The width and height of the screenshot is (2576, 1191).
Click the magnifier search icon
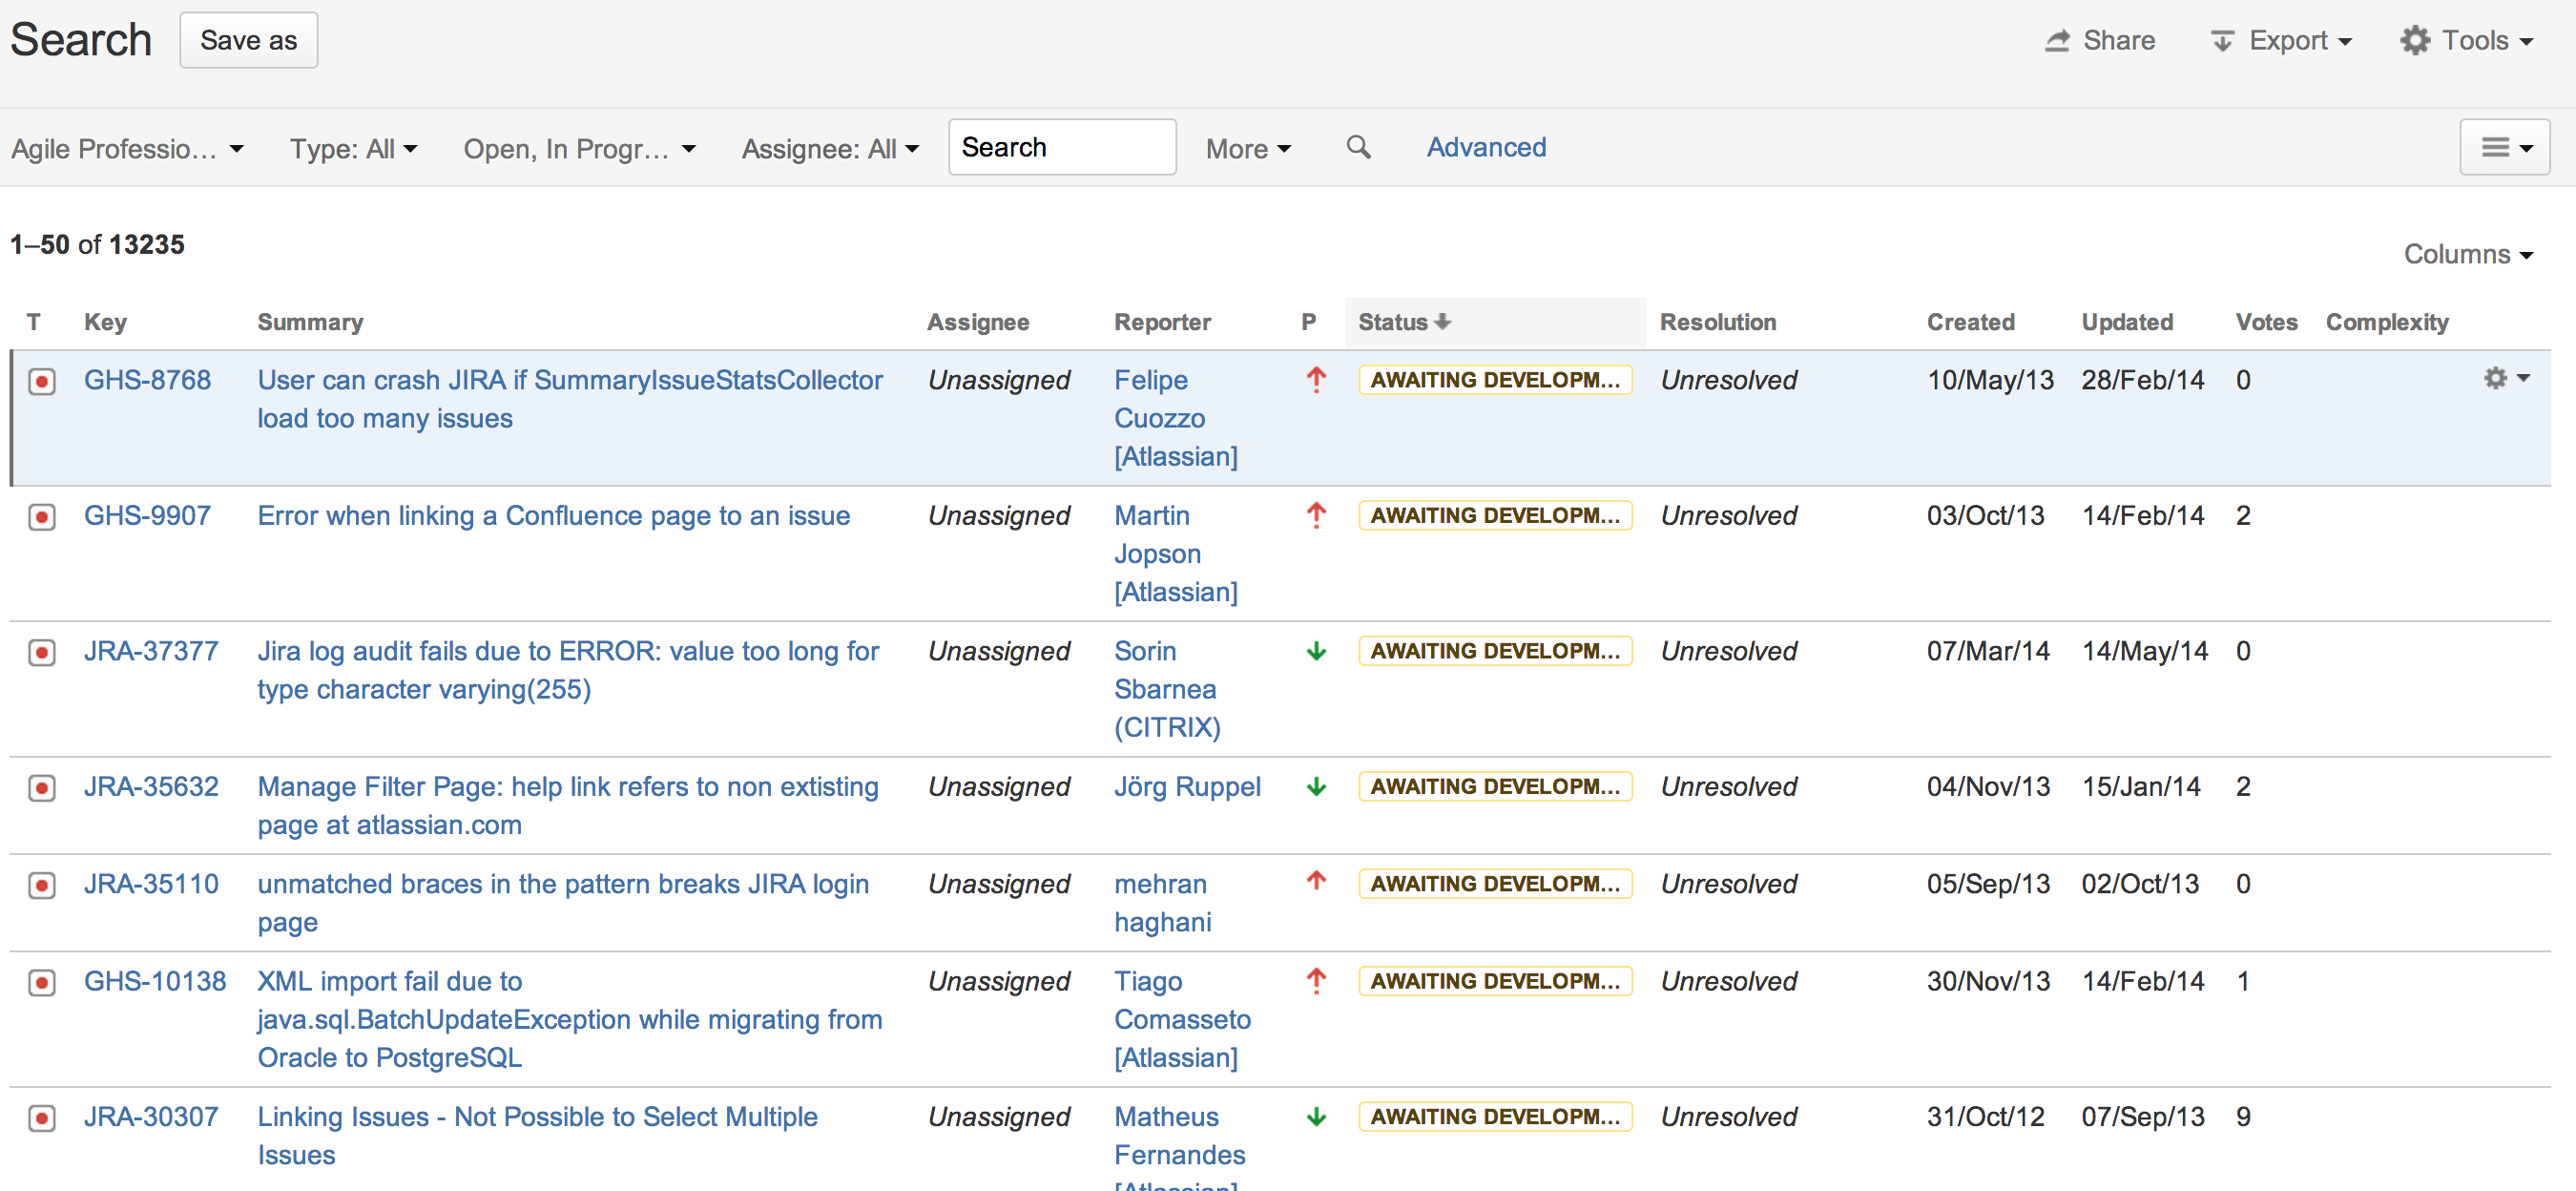[x=1358, y=148]
